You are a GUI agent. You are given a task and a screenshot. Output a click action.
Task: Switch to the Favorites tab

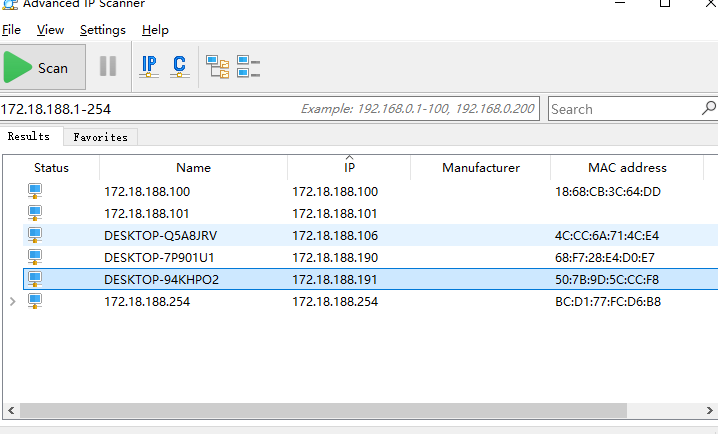click(x=100, y=137)
